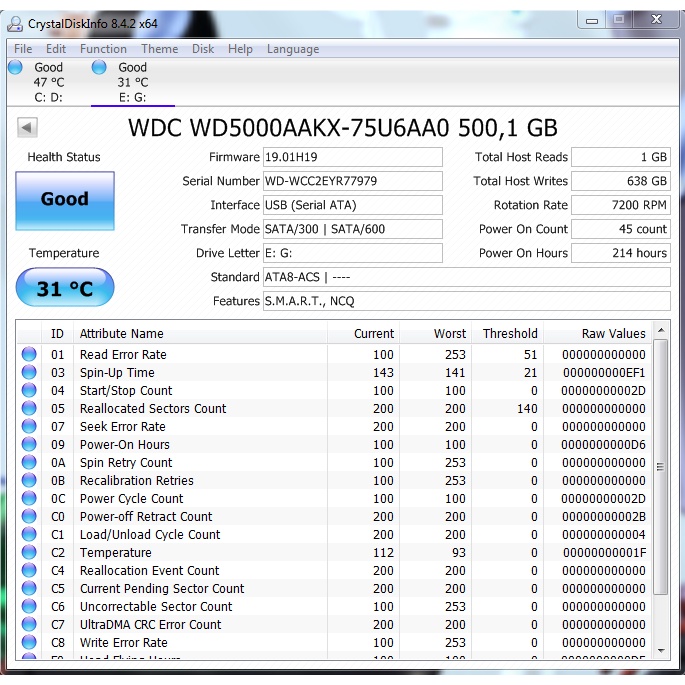Select raw value 00000000001F of Temperature
This screenshot has width=685, height=685.
point(604,553)
